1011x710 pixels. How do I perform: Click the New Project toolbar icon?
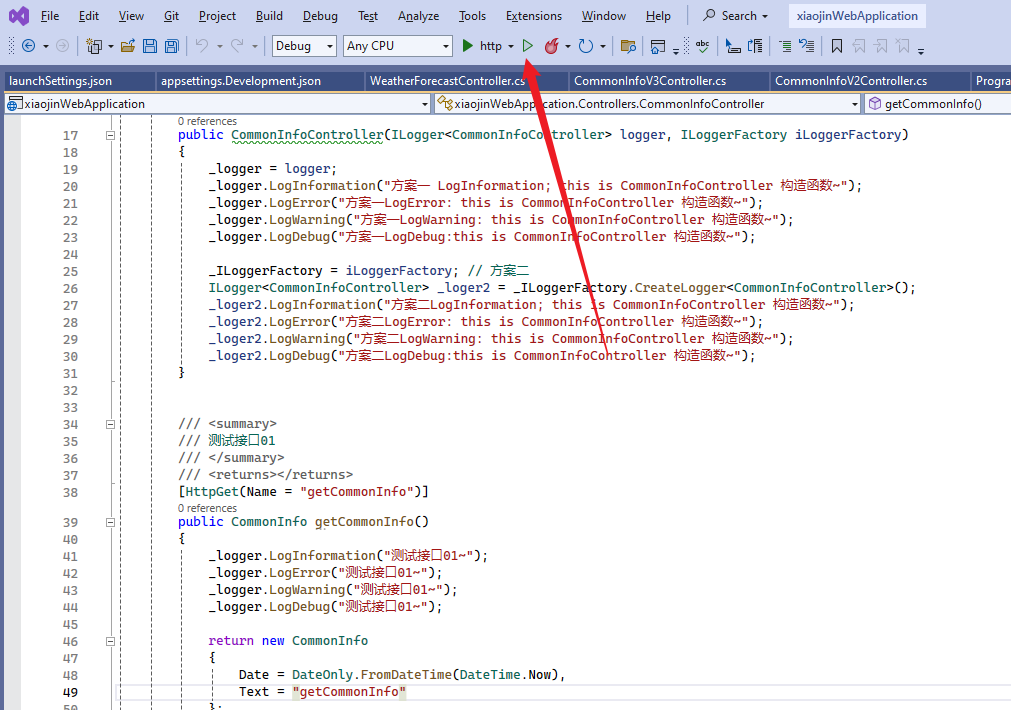coord(93,45)
